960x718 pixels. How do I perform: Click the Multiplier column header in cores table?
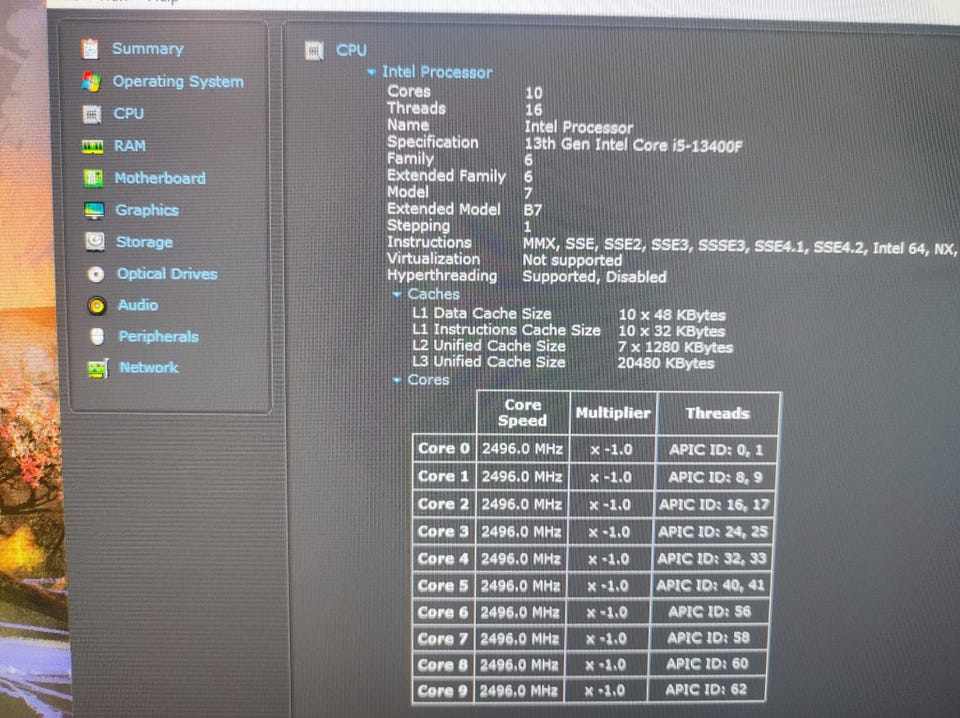point(612,412)
